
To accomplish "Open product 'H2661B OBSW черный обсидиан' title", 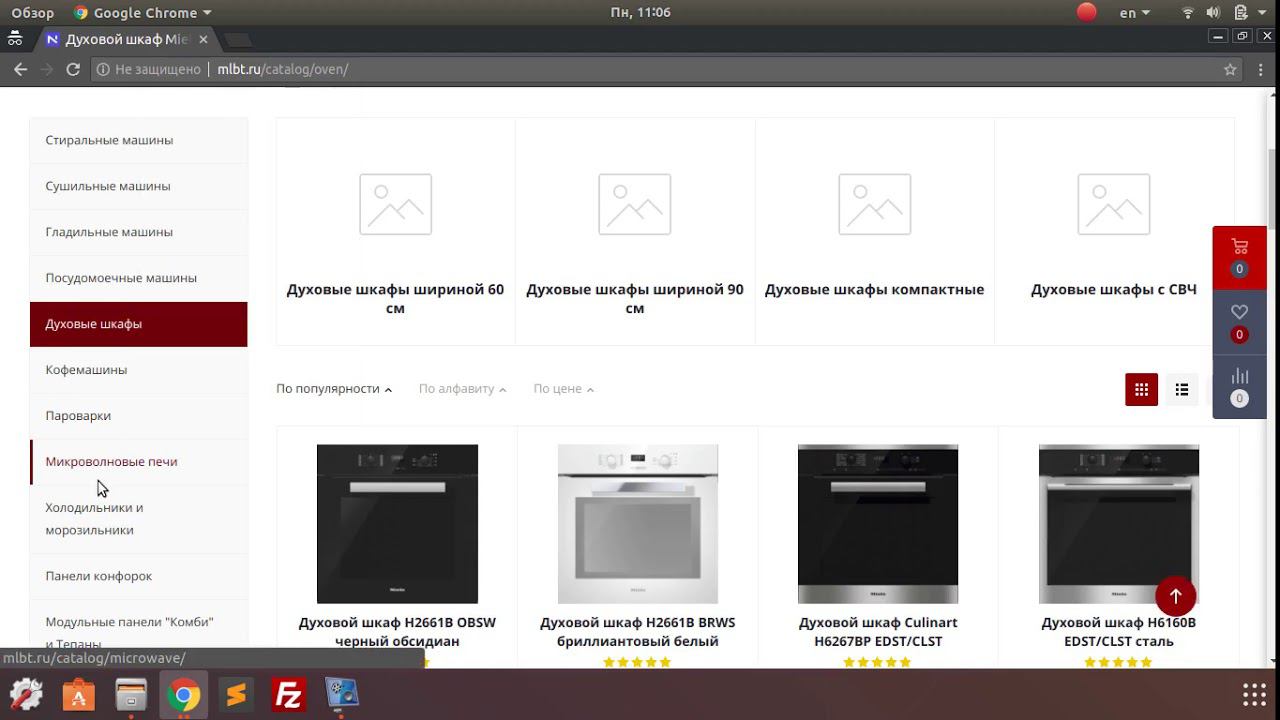I will 397,632.
